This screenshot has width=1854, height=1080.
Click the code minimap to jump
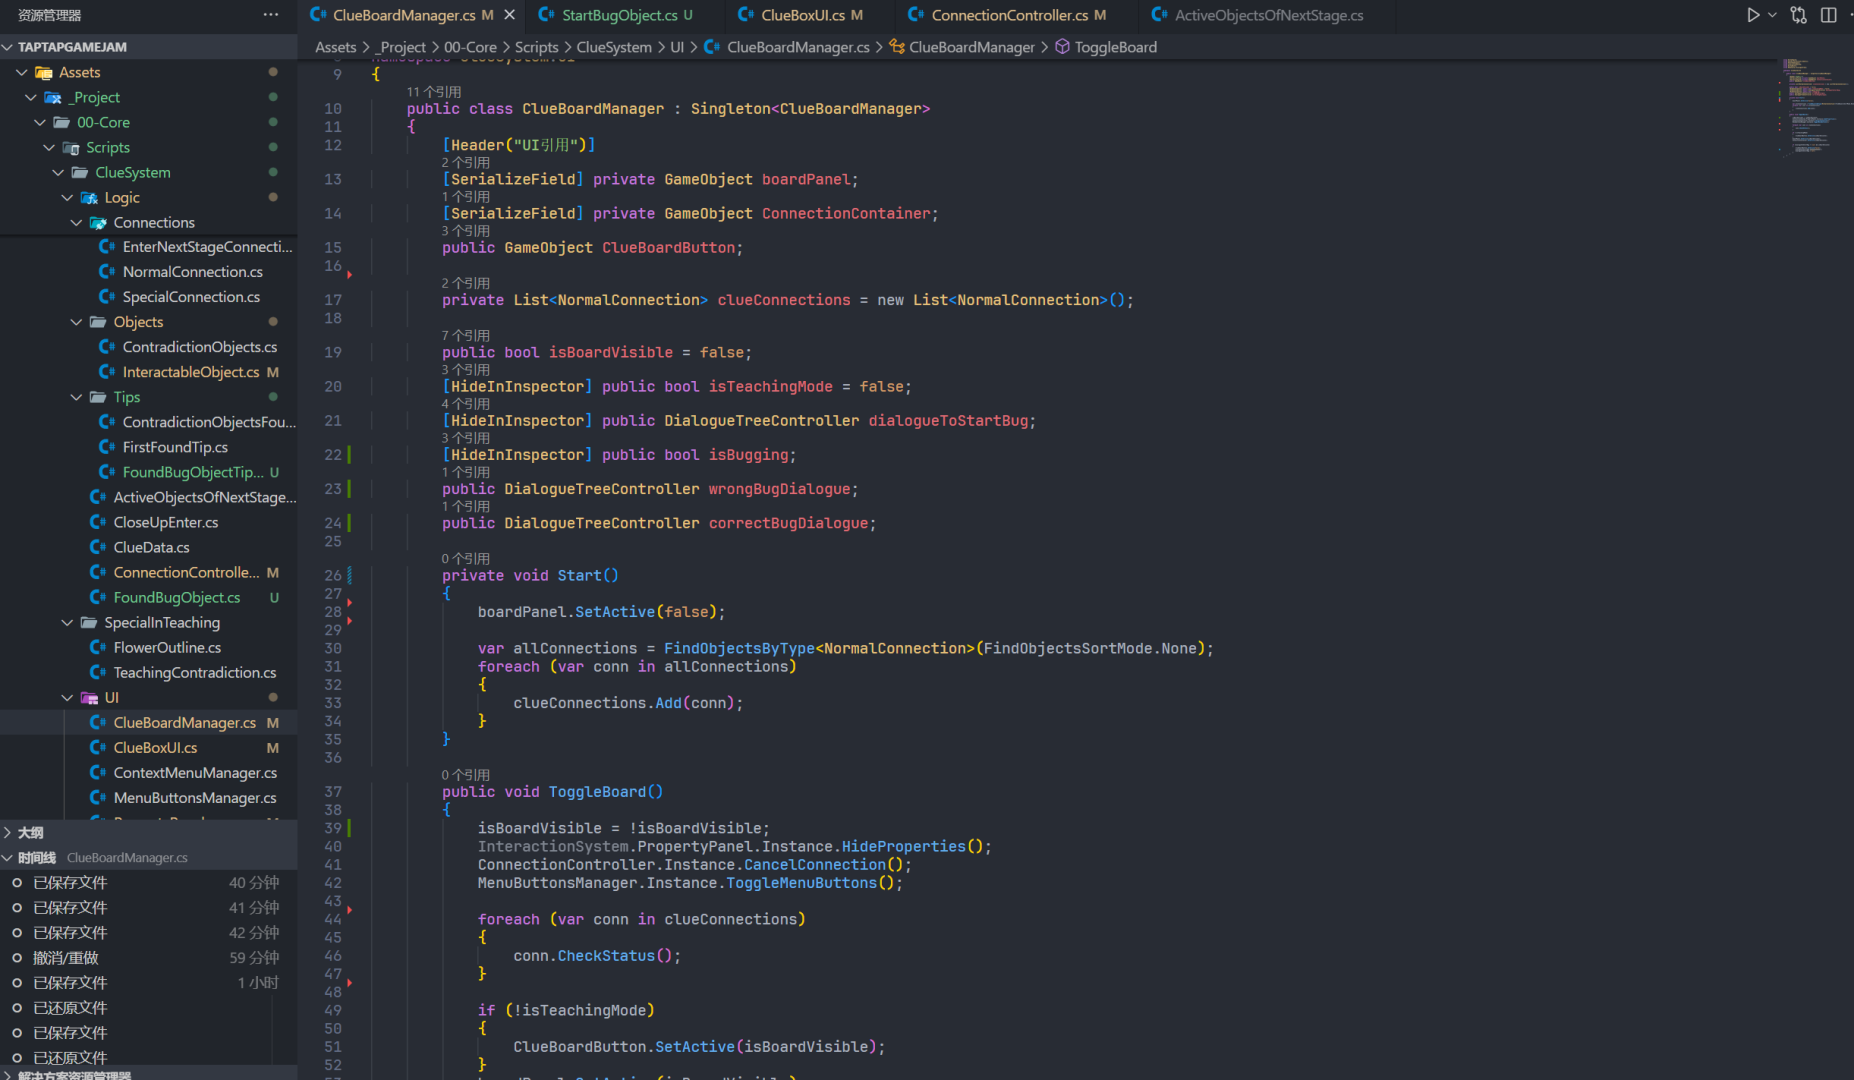click(x=1810, y=110)
